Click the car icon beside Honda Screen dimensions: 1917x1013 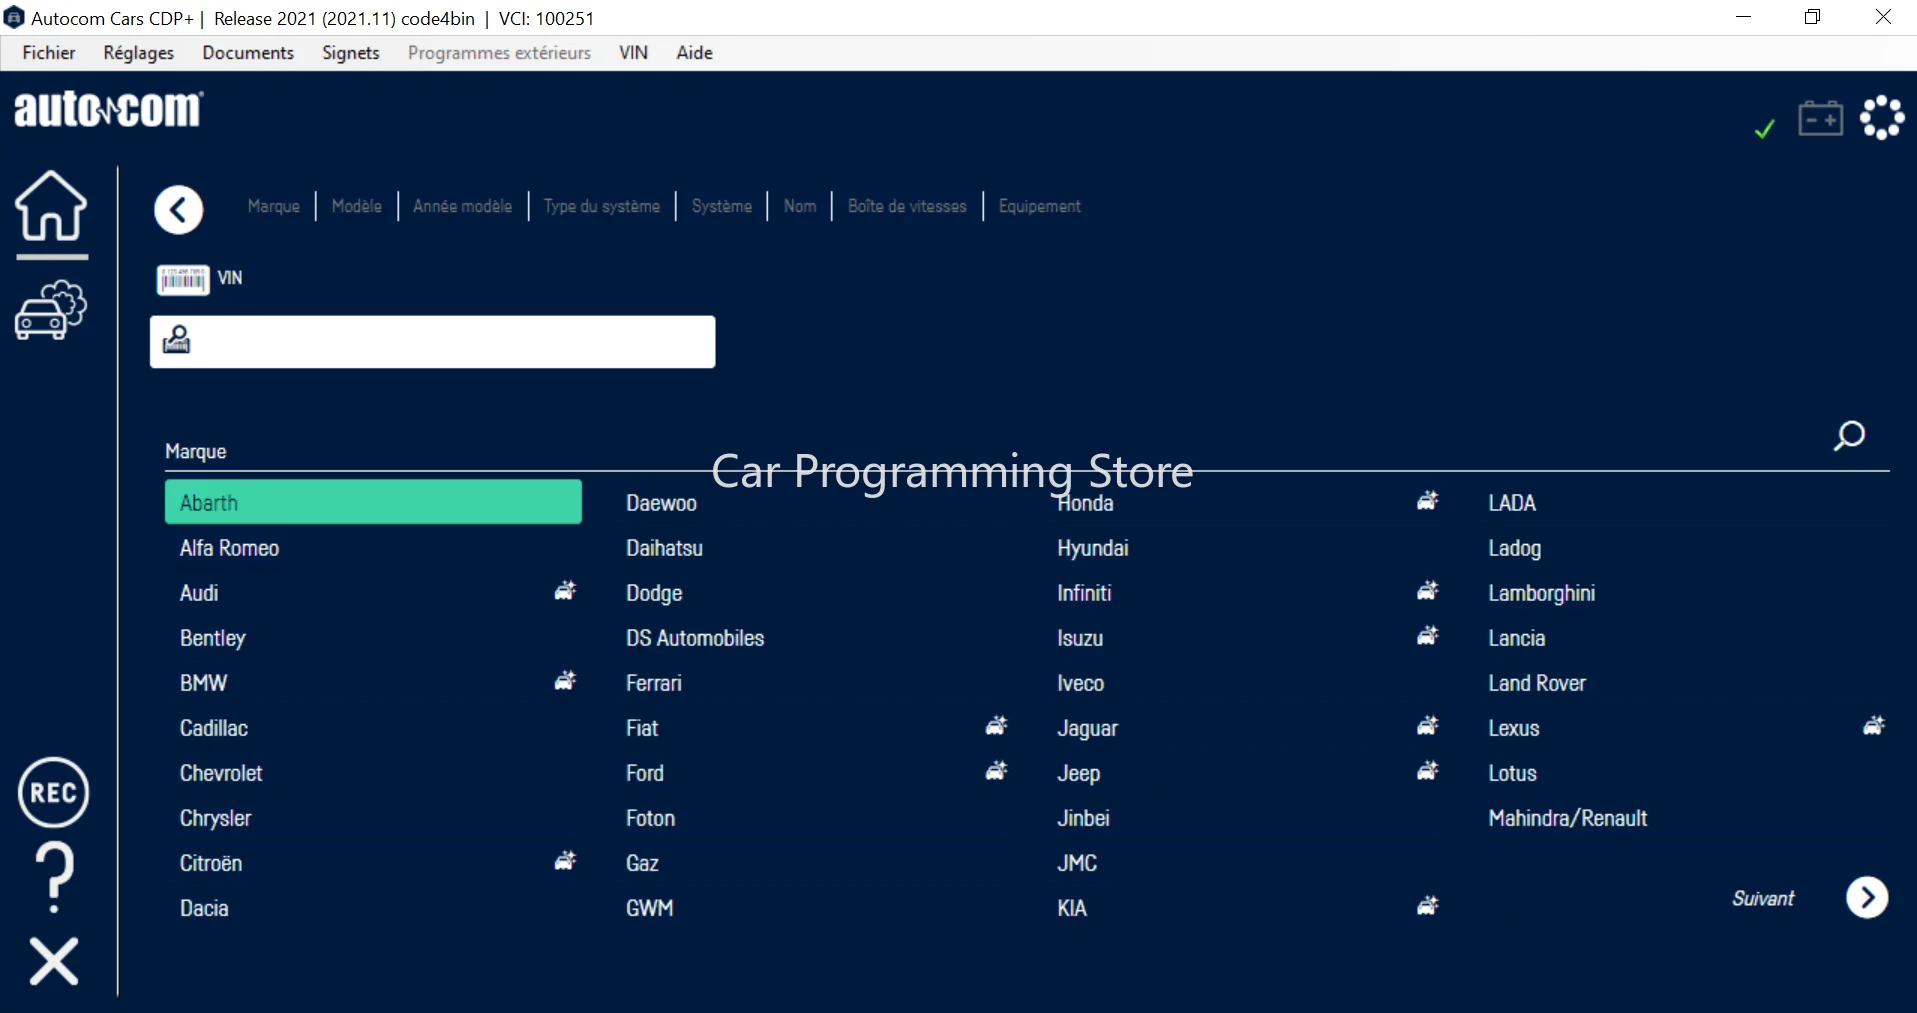click(1428, 501)
